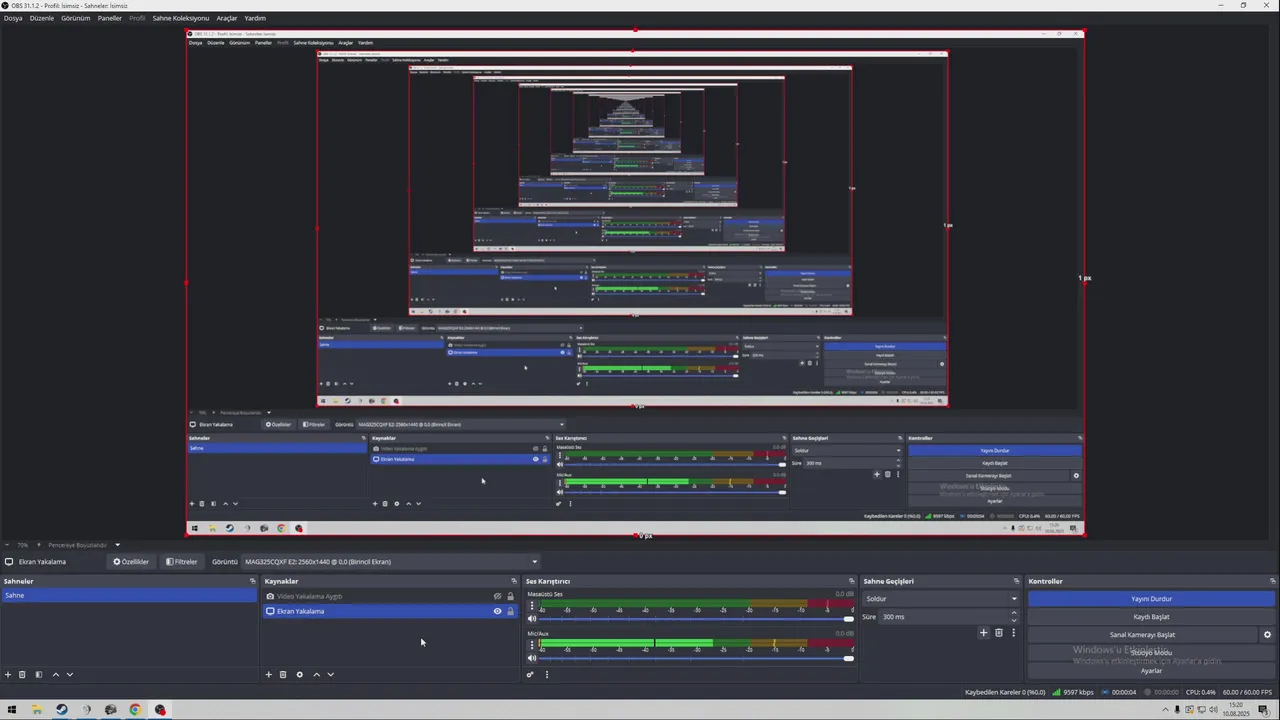Decrease Süre duration with down arrow

1014,620
